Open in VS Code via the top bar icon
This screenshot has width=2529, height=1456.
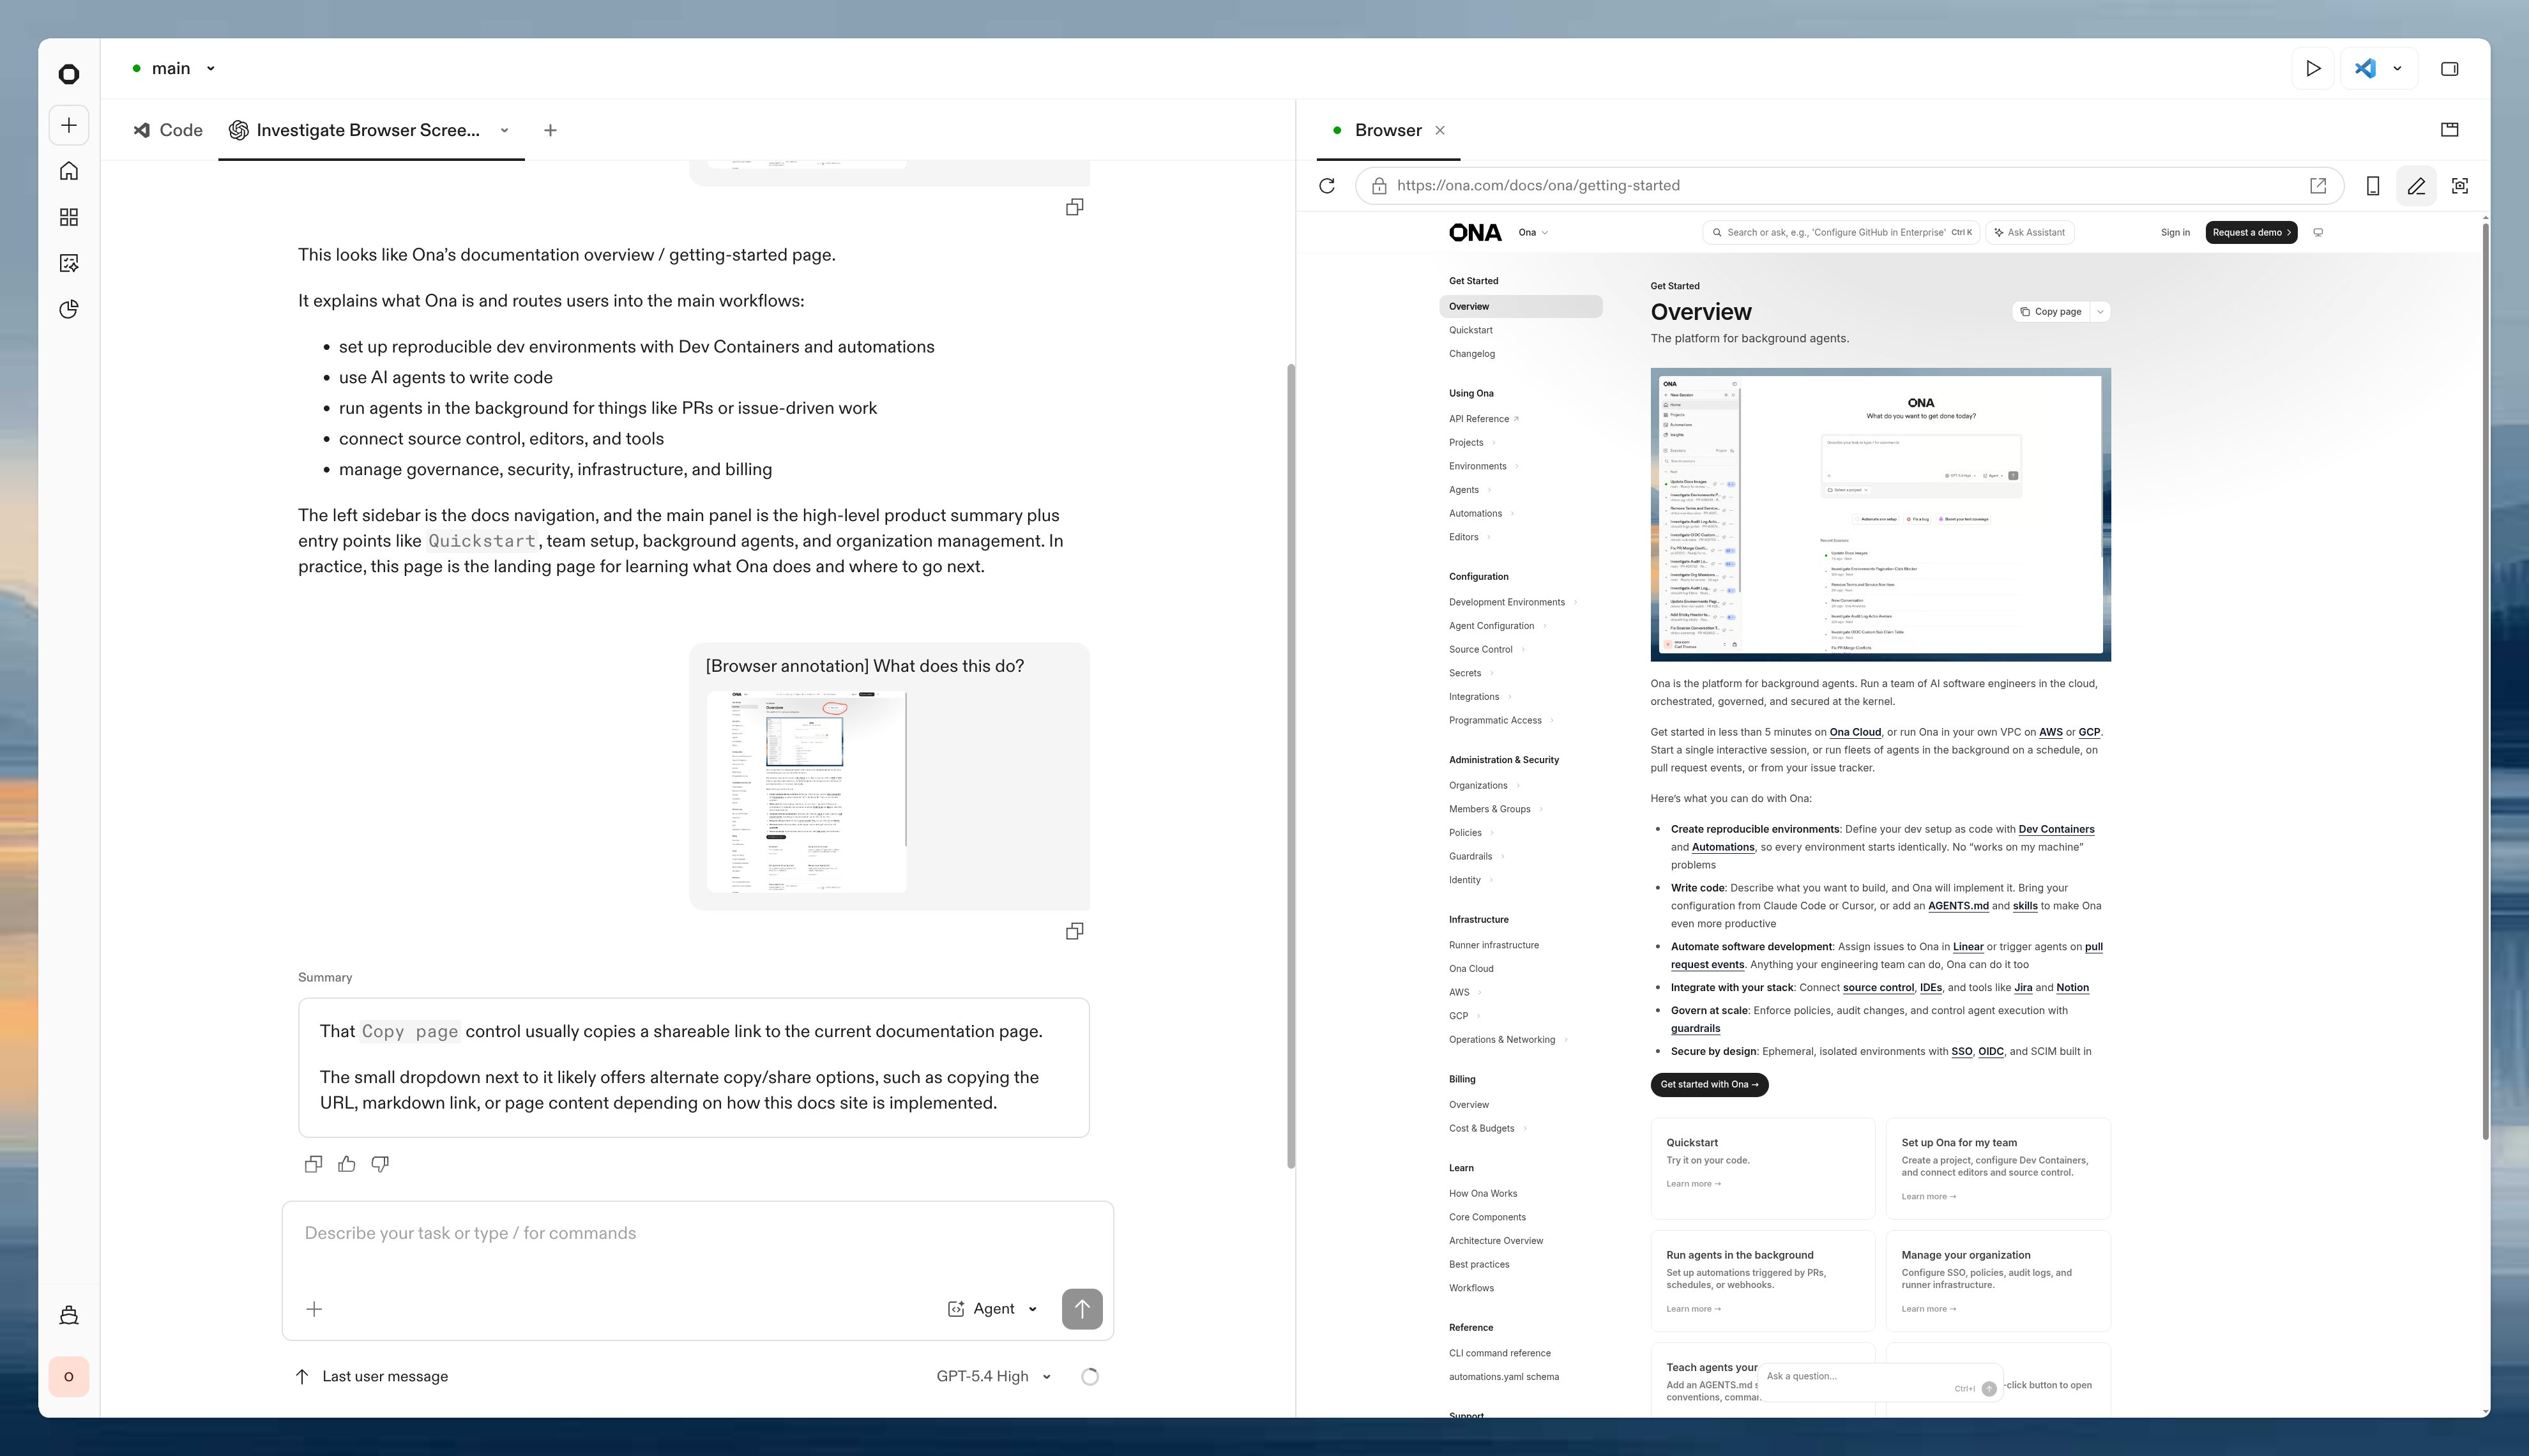pyautogui.click(x=2365, y=69)
